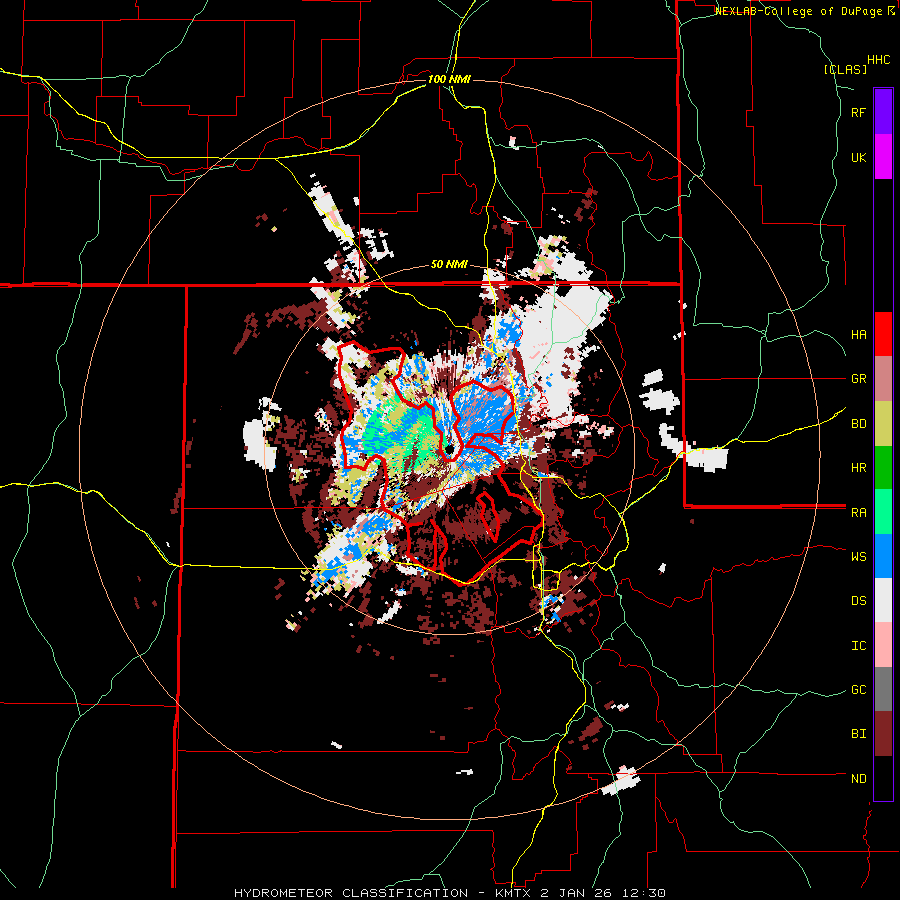Viewport: 900px width, 900px height.
Task: Click the DS legend label
Action: point(858,601)
